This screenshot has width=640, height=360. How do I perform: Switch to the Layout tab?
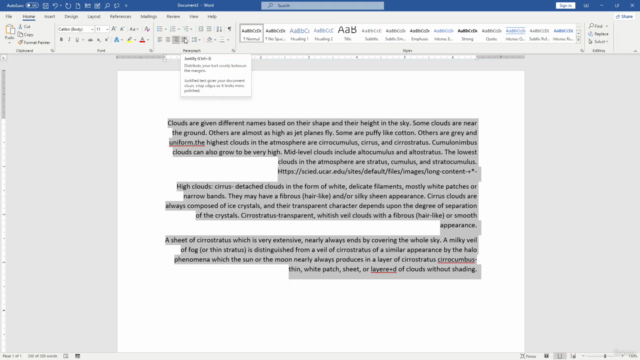click(93, 16)
